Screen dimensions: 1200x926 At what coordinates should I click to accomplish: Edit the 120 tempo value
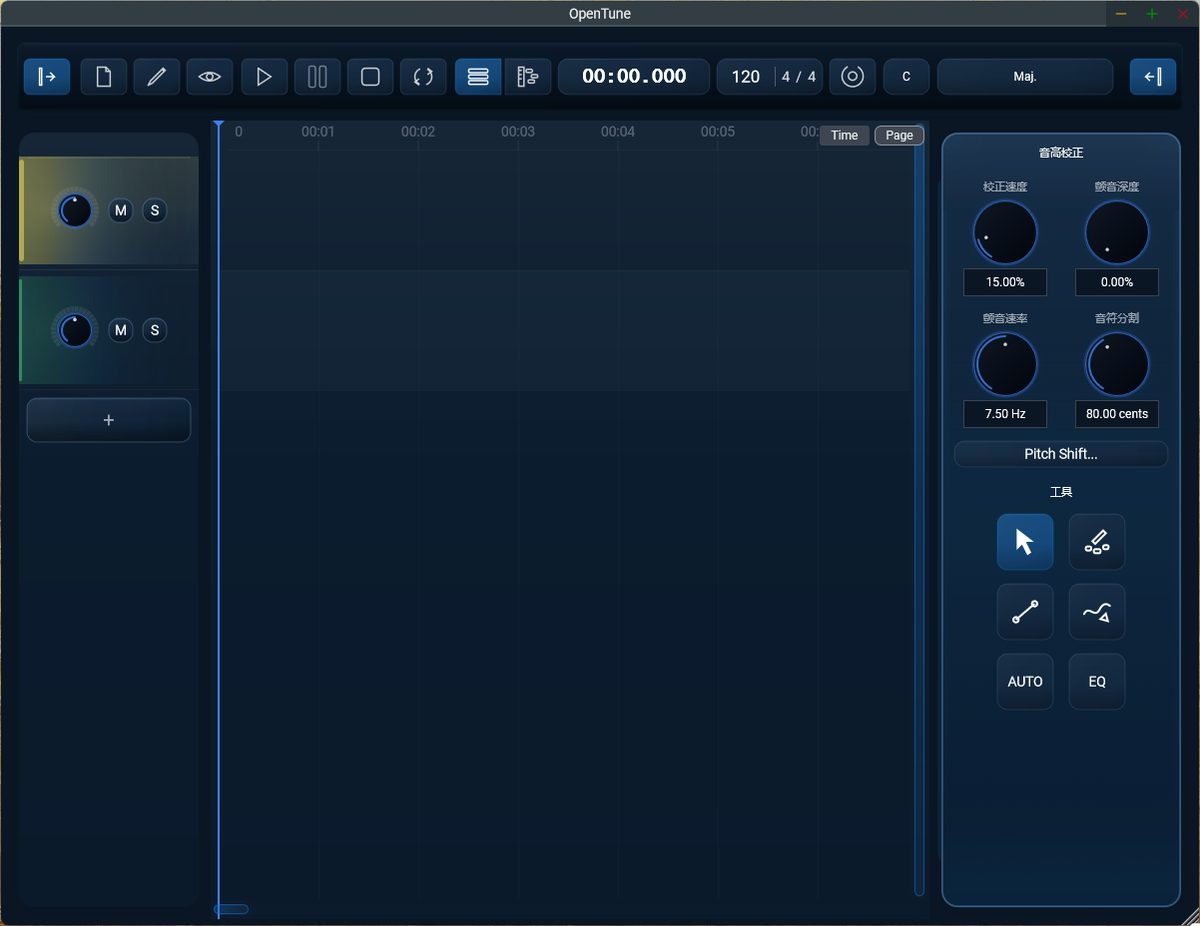pyautogui.click(x=746, y=77)
